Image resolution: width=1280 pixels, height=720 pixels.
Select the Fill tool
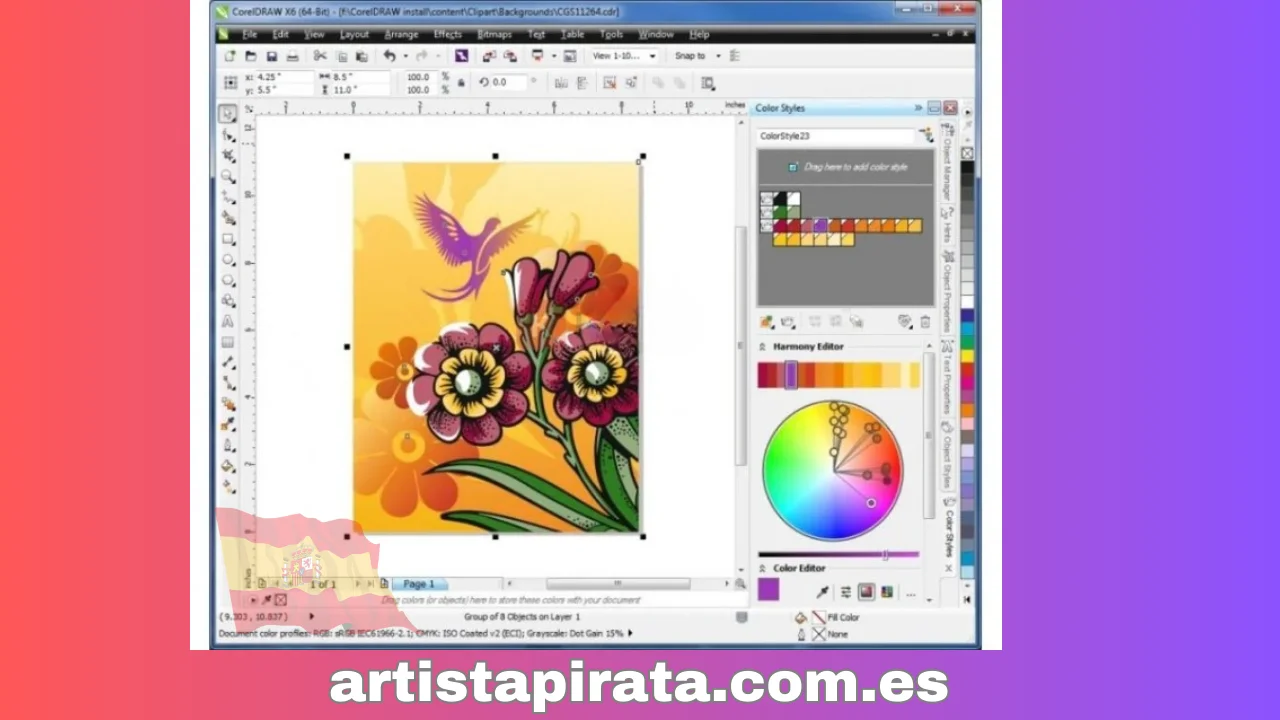point(228,466)
